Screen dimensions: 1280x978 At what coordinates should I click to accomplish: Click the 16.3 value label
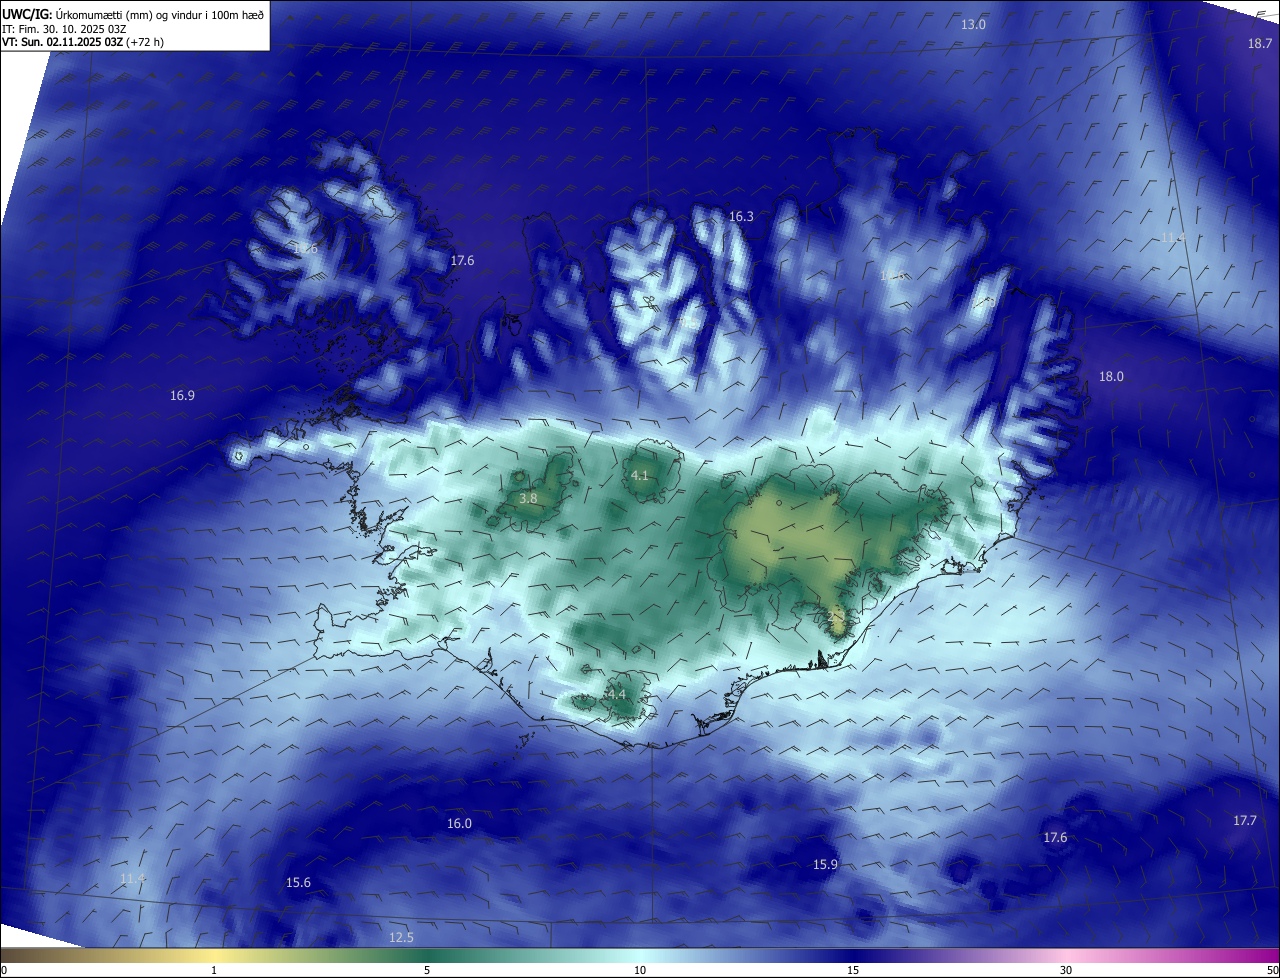pyautogui.click(x=741, y=216)
